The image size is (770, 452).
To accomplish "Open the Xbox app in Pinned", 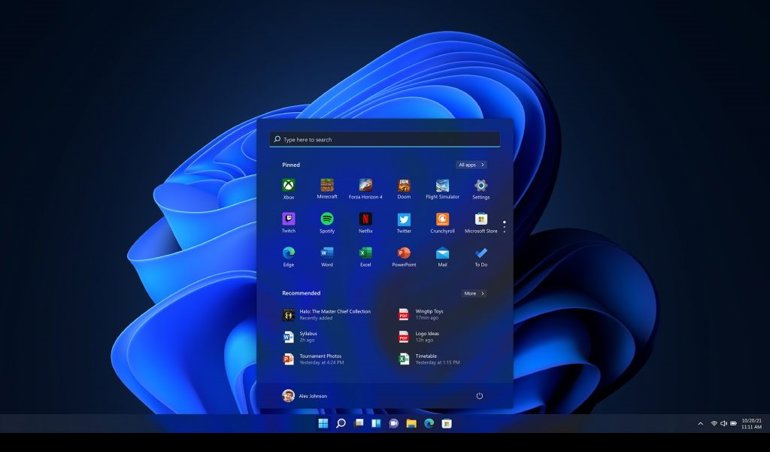I will coord(288,186).
